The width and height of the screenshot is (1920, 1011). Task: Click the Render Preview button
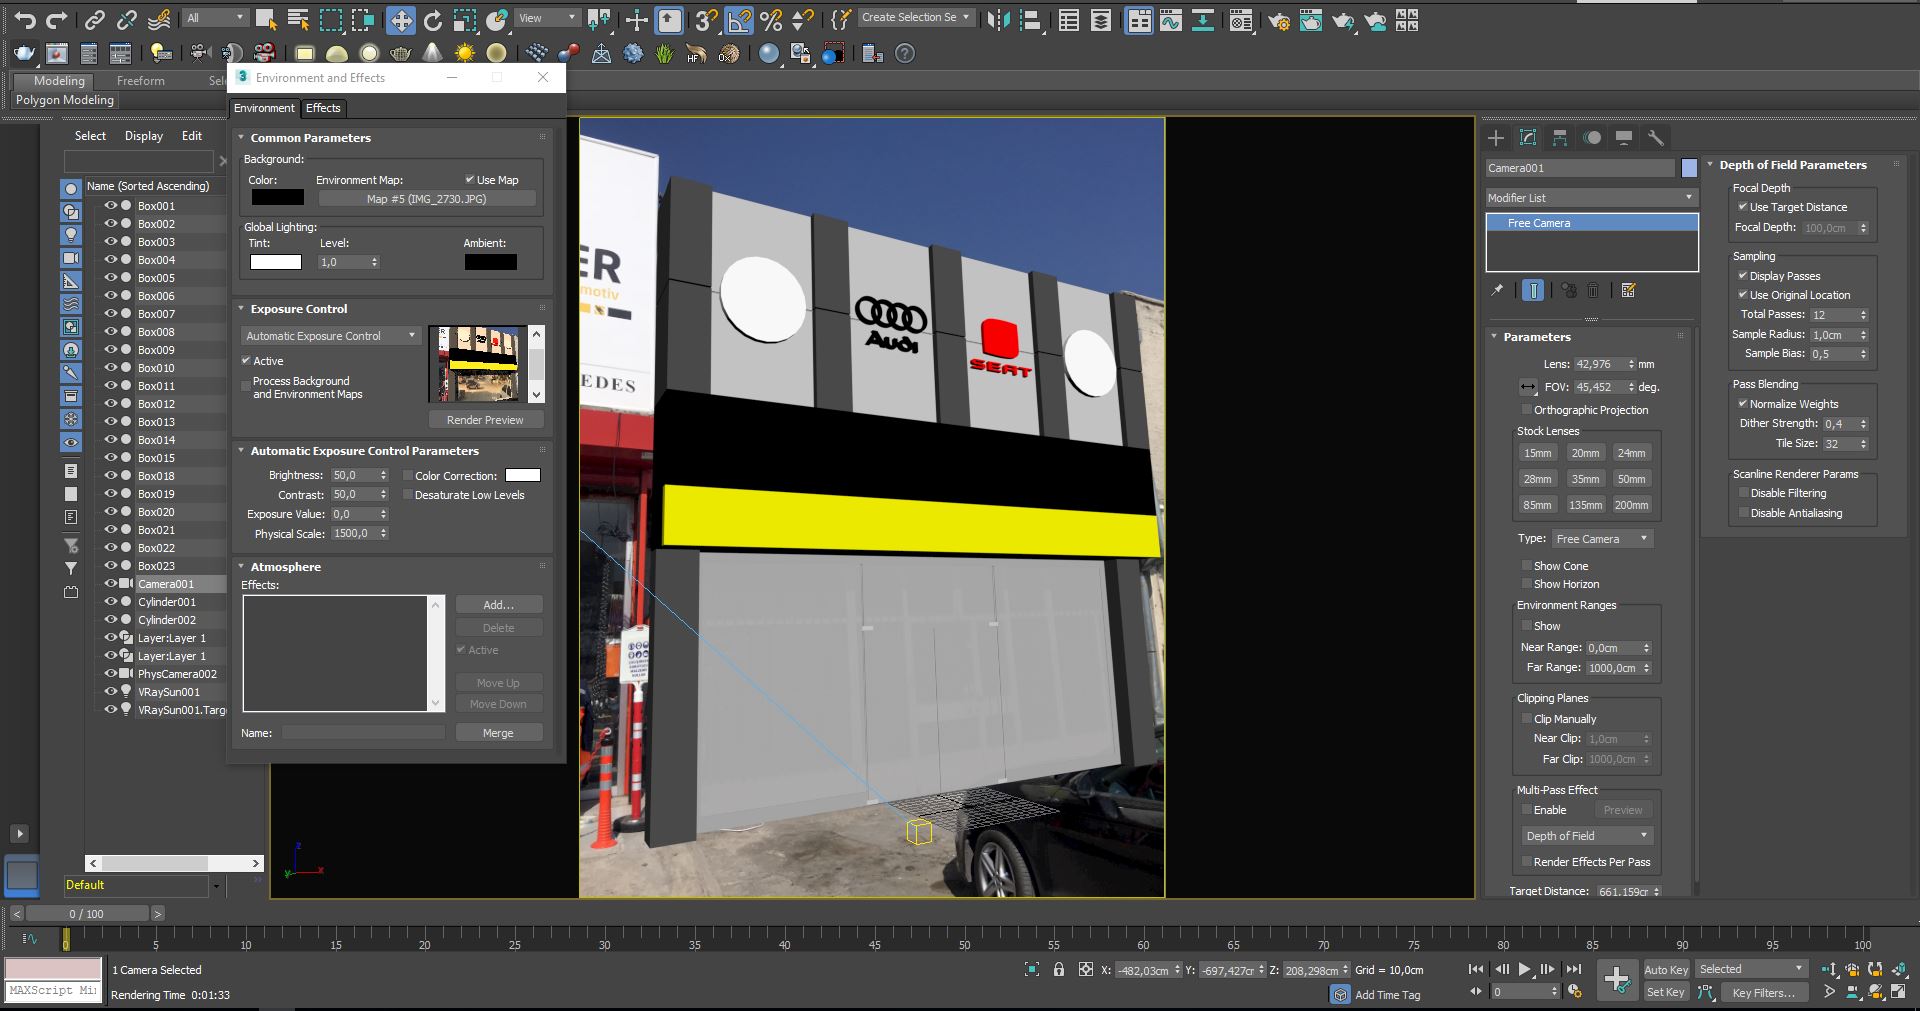pos(486,419)
